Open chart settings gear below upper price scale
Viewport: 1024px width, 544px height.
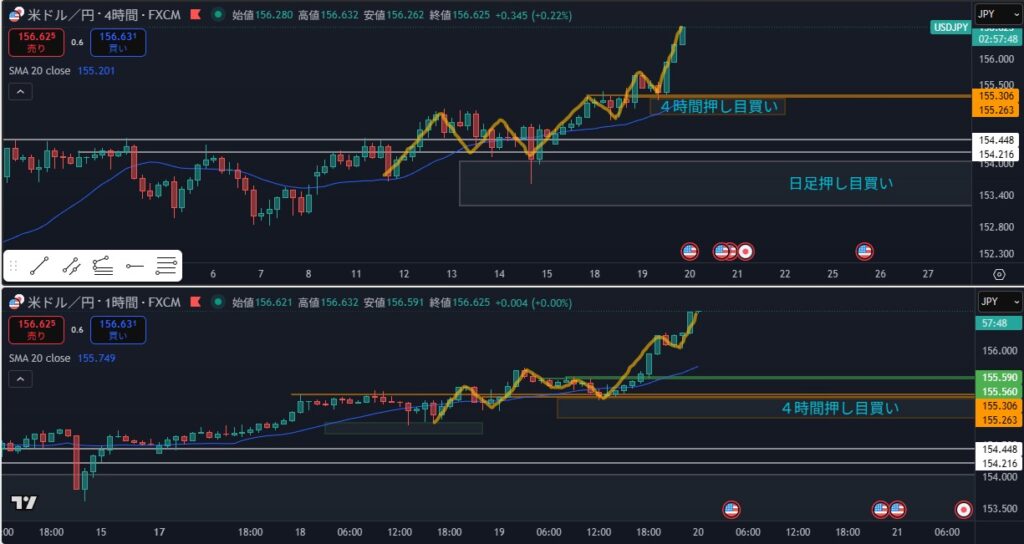(999, 274)
